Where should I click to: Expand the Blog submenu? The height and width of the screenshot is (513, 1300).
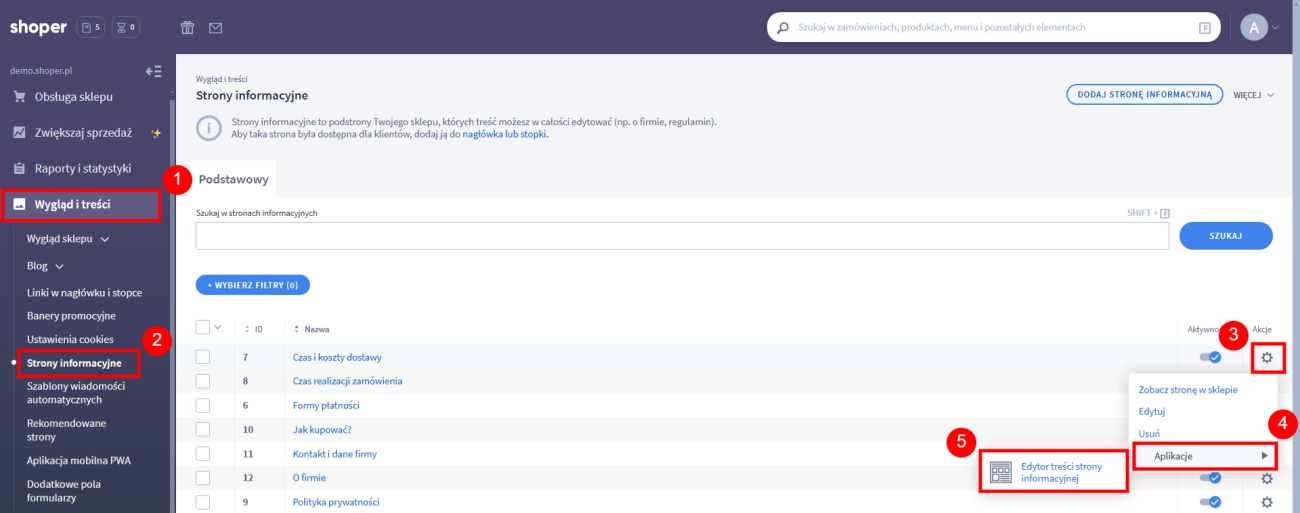click(45, 267)
